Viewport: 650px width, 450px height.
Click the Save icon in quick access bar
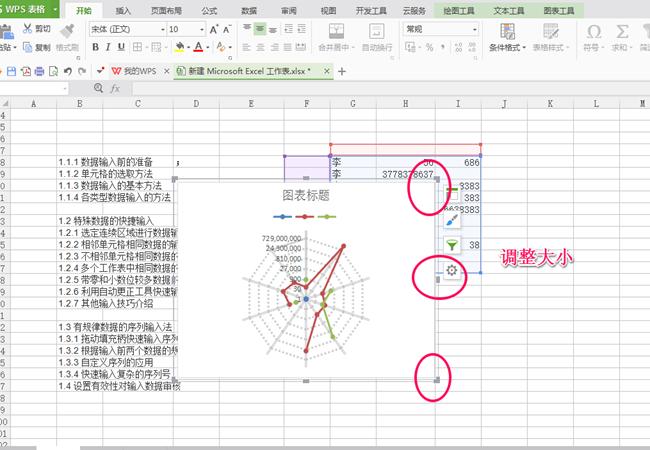(12, 71)
